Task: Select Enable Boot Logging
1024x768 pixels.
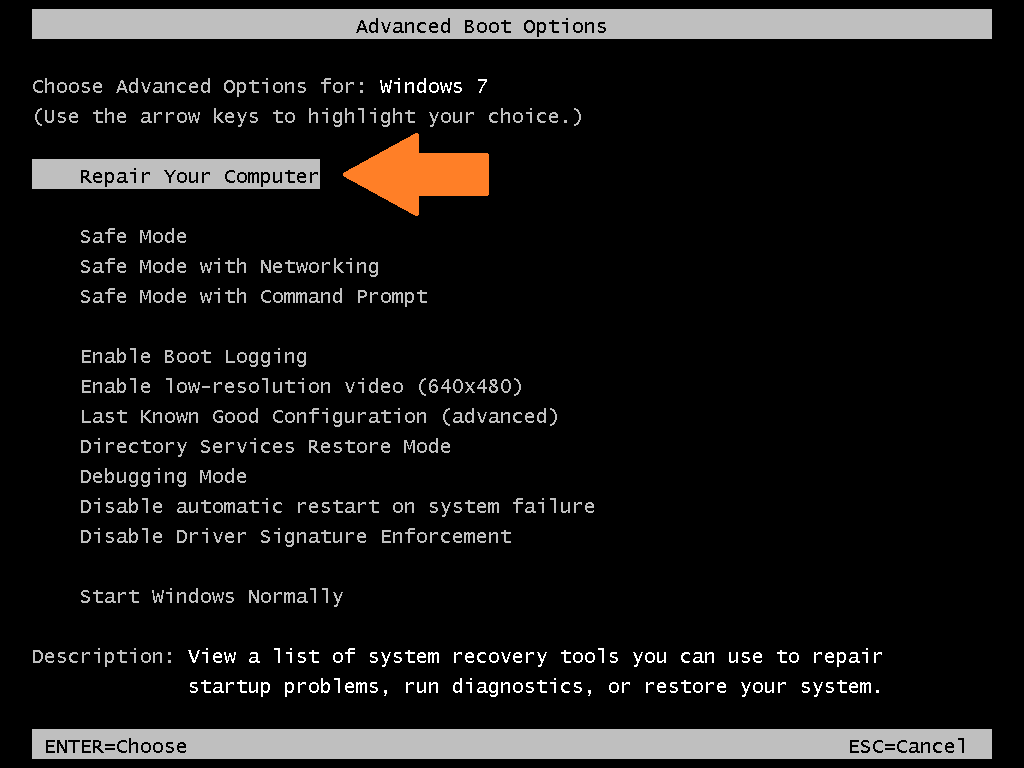Action: point(193,356)
